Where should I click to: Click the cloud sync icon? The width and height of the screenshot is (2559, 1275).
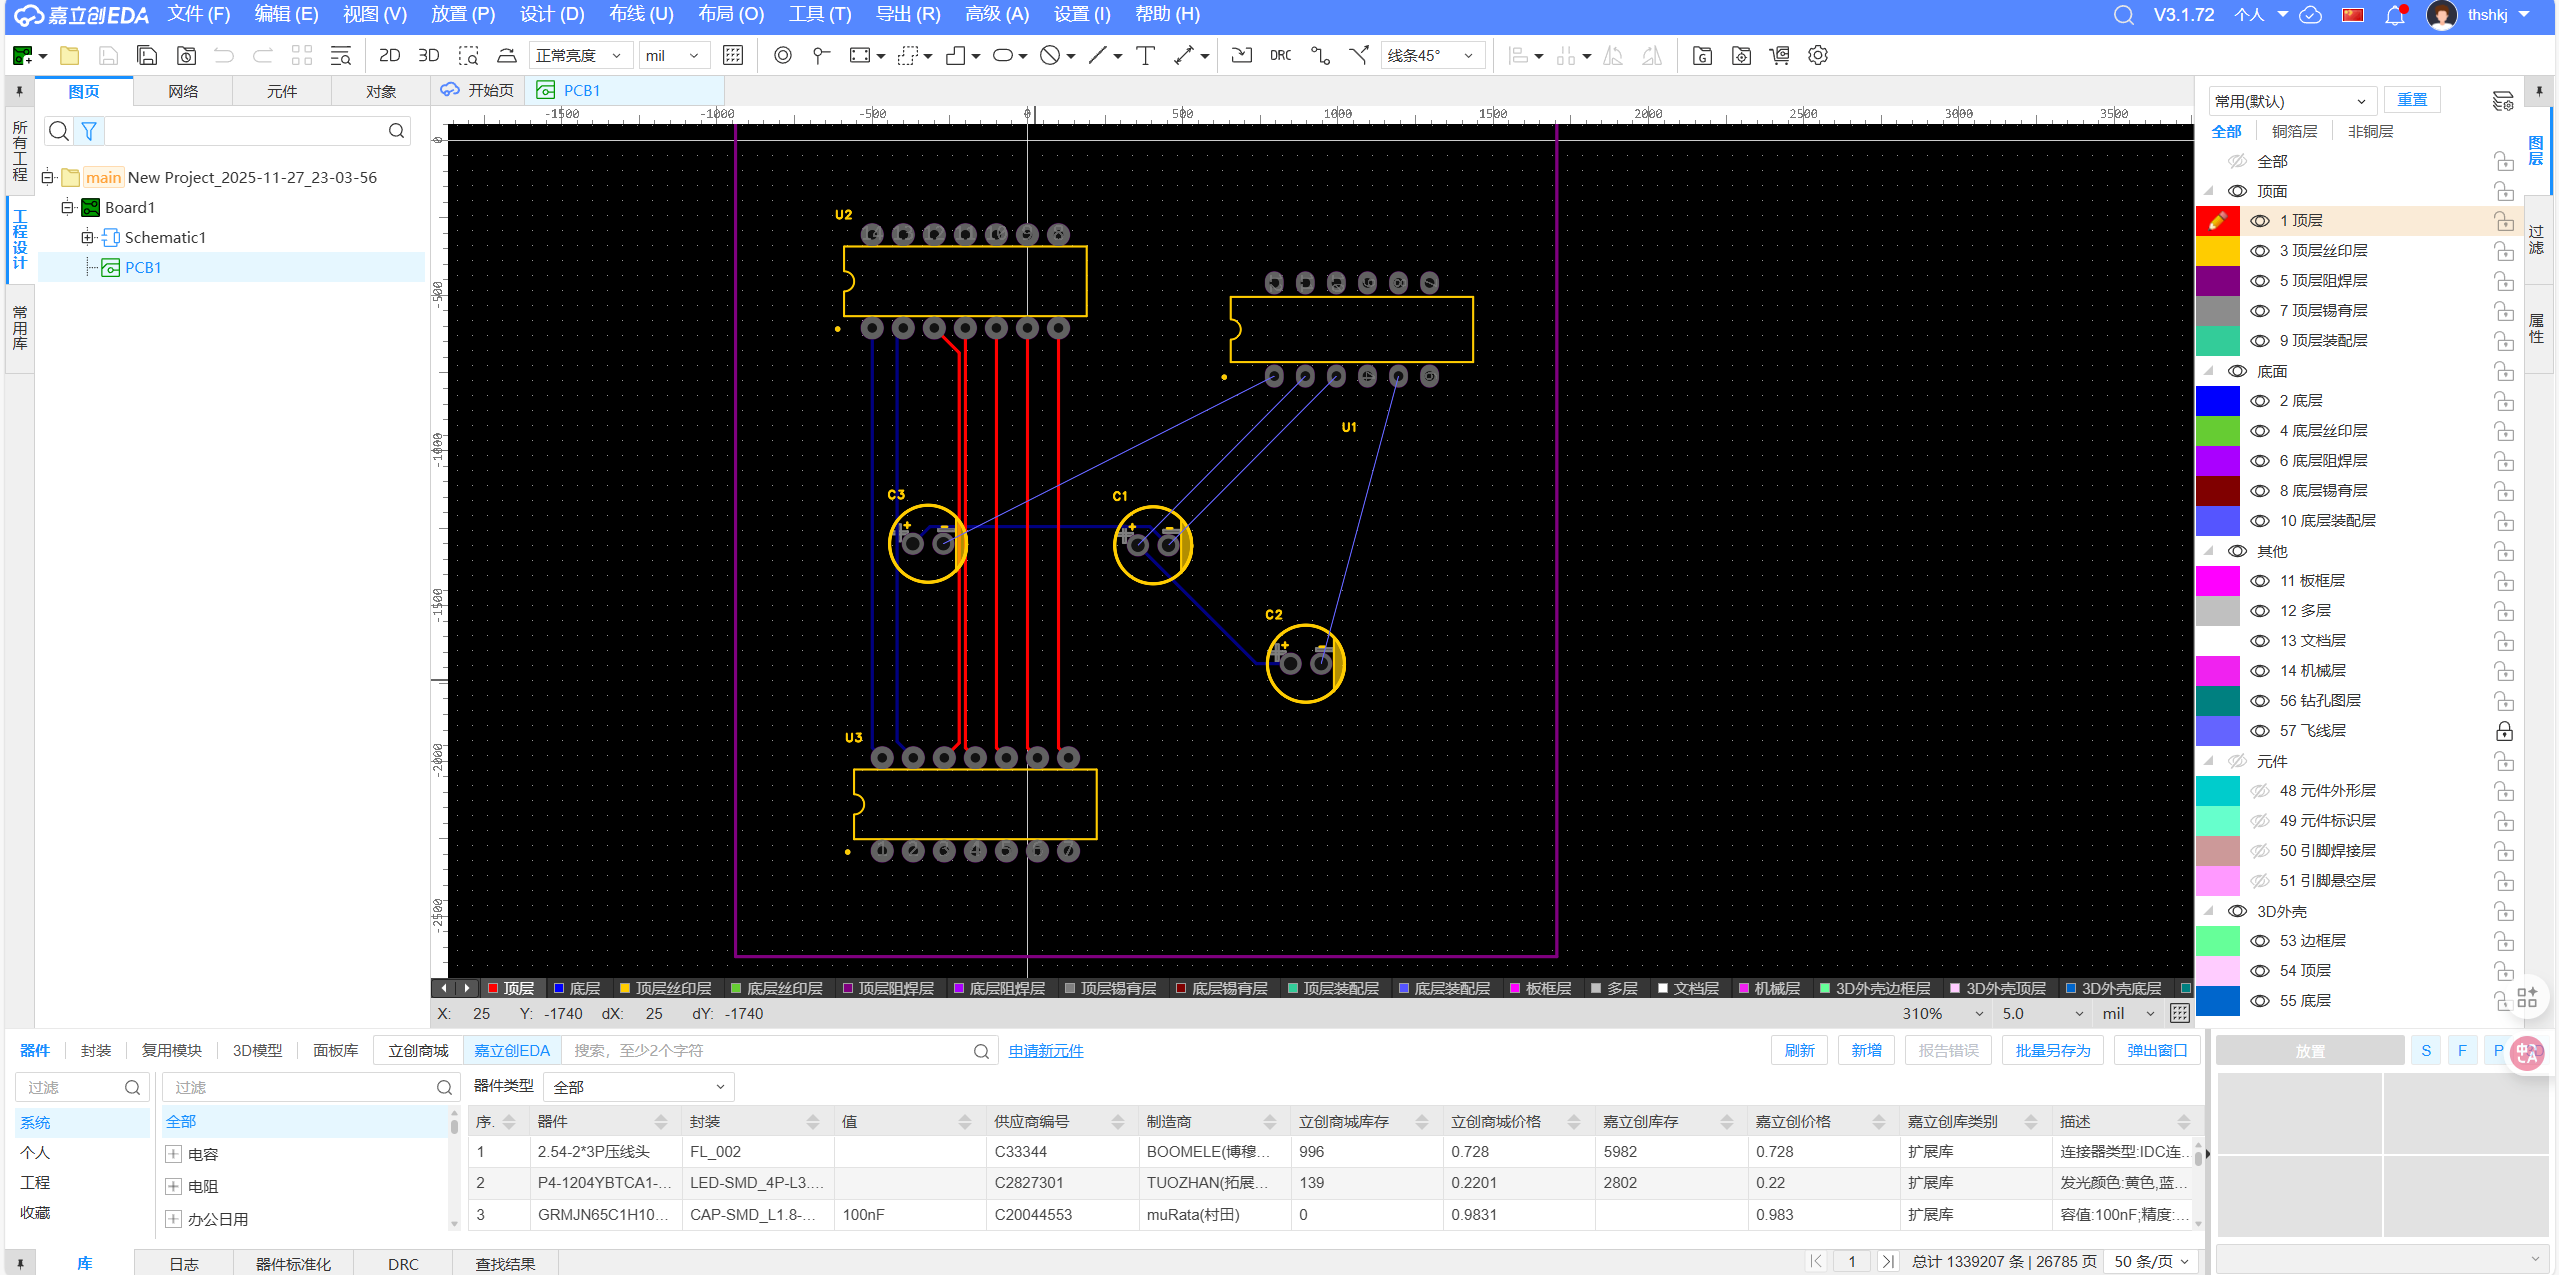pyautogui.click(x=2310, y=15)
